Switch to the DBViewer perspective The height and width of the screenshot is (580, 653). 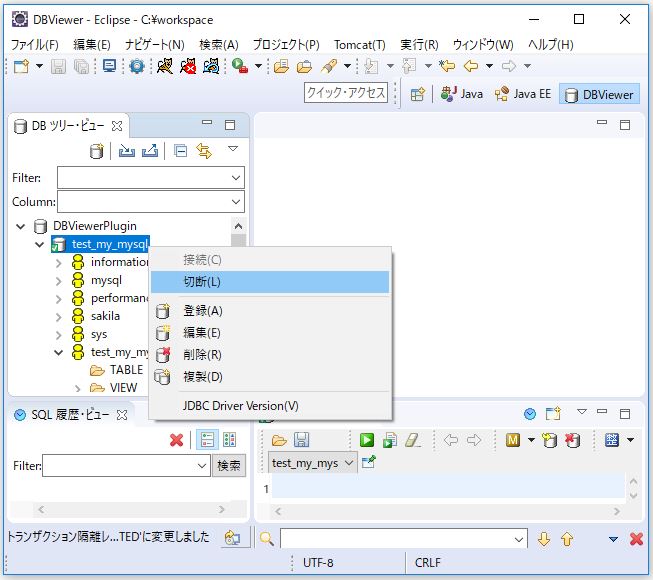click(x=599, y=95)
